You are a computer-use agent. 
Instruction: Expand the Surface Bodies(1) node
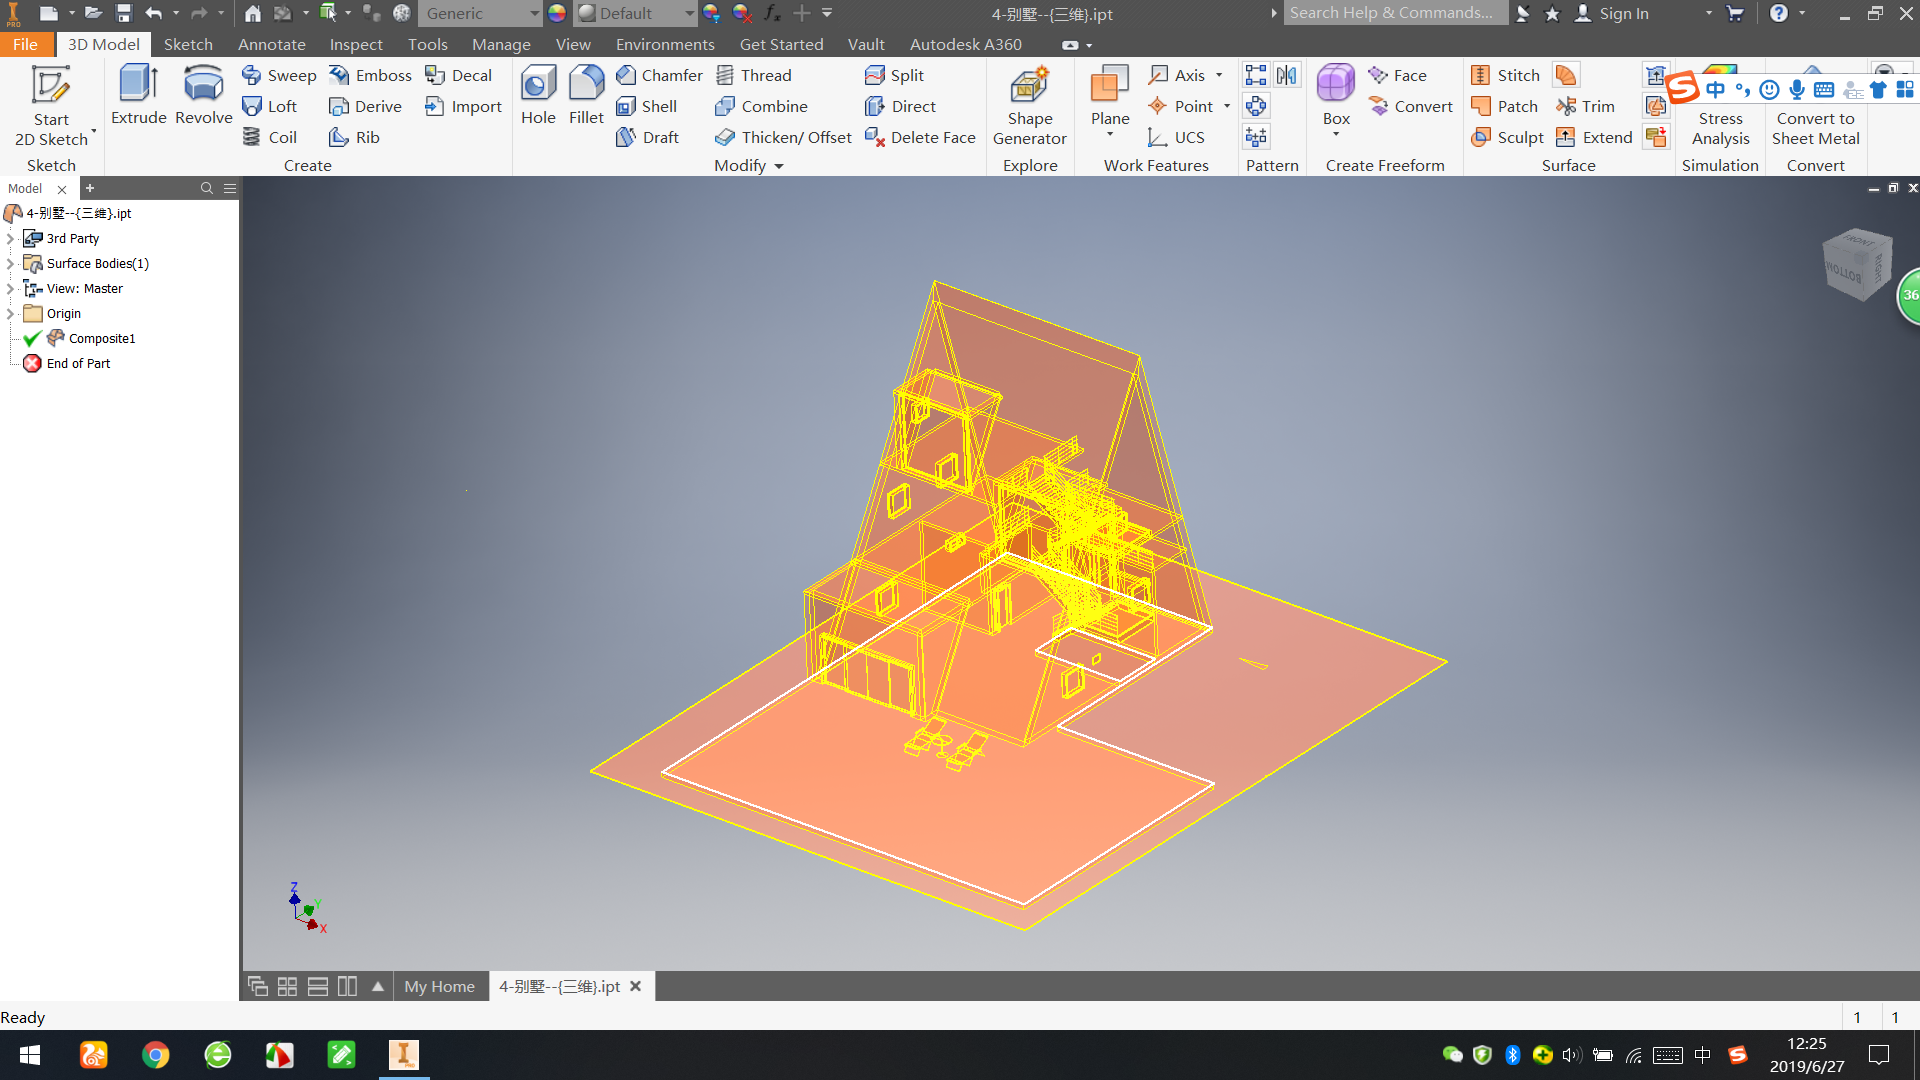coord(11,264)
